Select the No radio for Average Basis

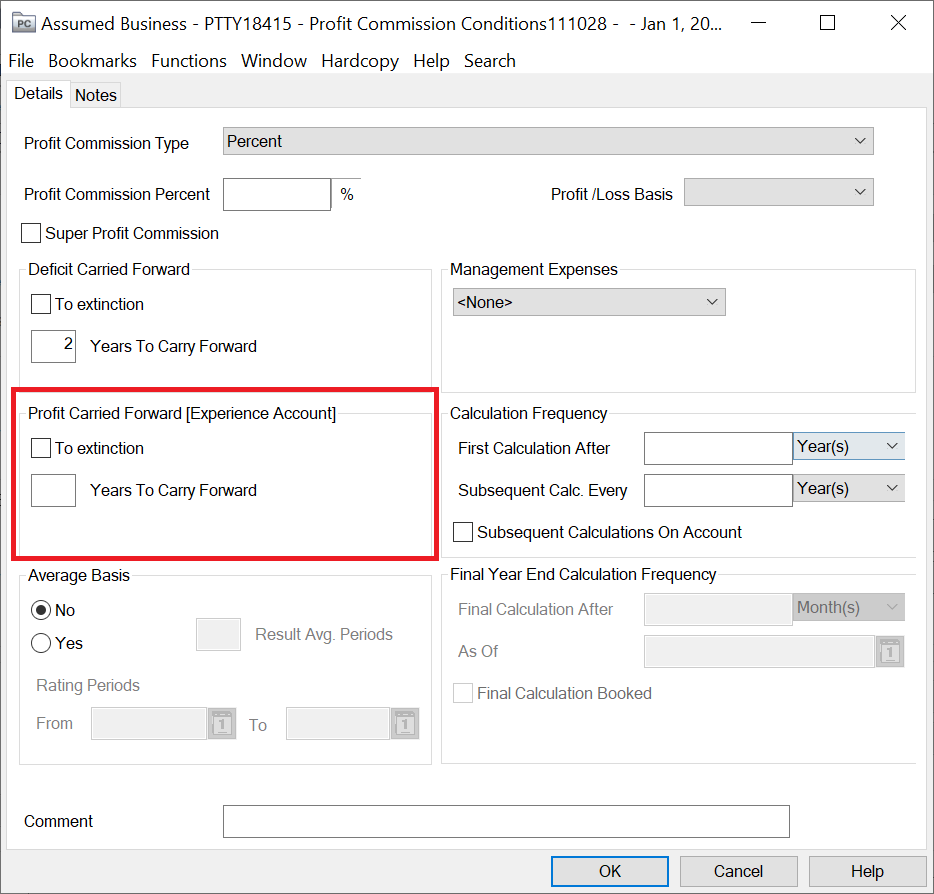tap(41, 611)
